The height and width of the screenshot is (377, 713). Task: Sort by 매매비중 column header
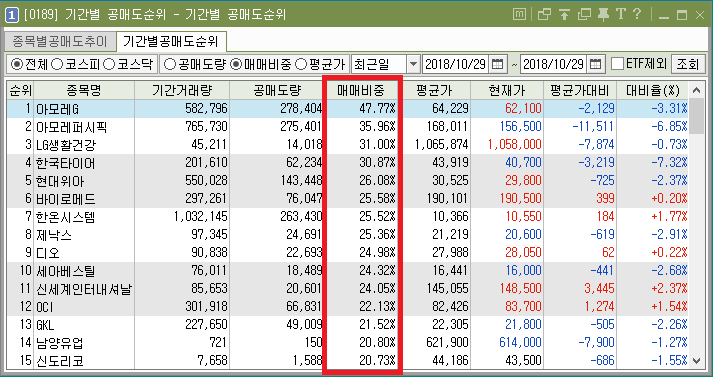pos(361,90)
